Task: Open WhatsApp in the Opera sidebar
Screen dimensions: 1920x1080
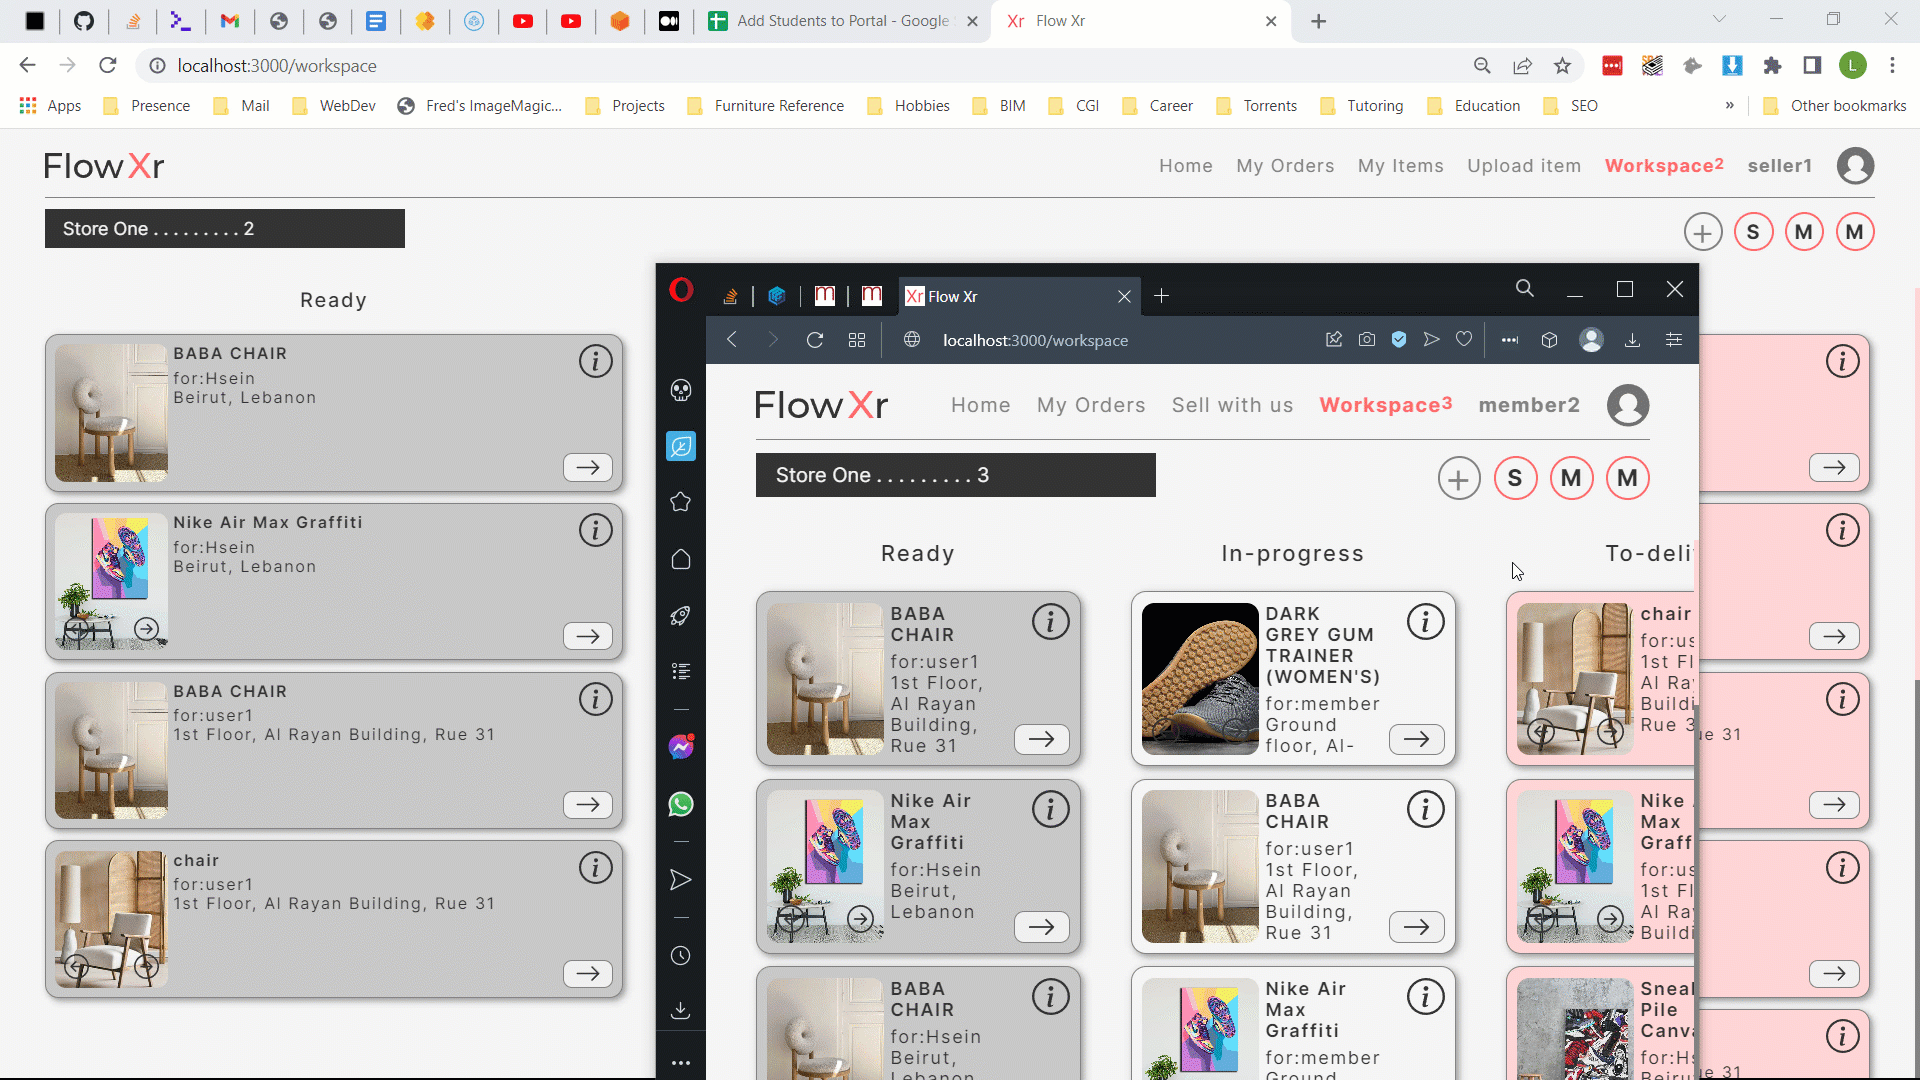Action: coord(681,804)
